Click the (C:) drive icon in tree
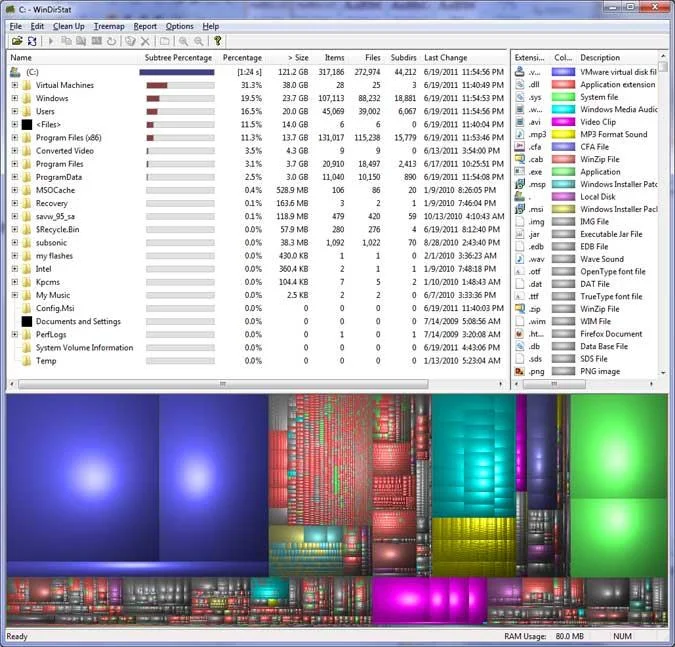This screenshot has height=647, width=675. click(x=15, y=72)
